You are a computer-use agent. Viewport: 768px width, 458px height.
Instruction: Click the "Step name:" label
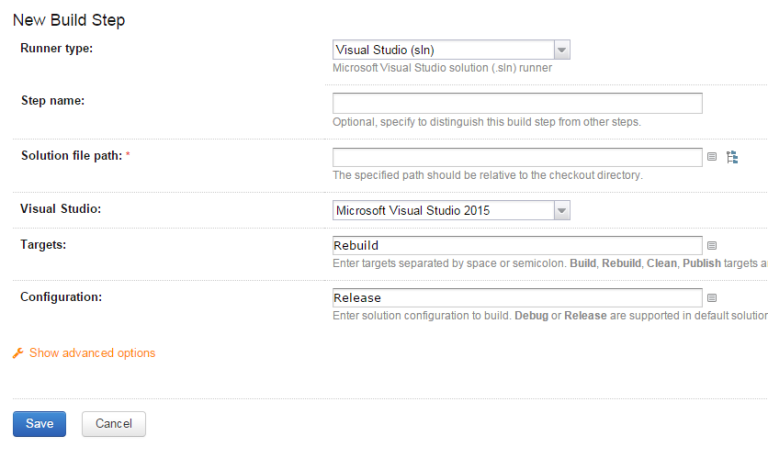(52, 101)
